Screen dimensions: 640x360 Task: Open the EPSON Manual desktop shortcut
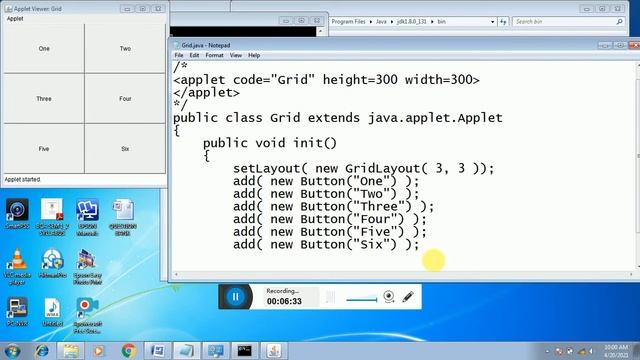(x=87, y=217)
